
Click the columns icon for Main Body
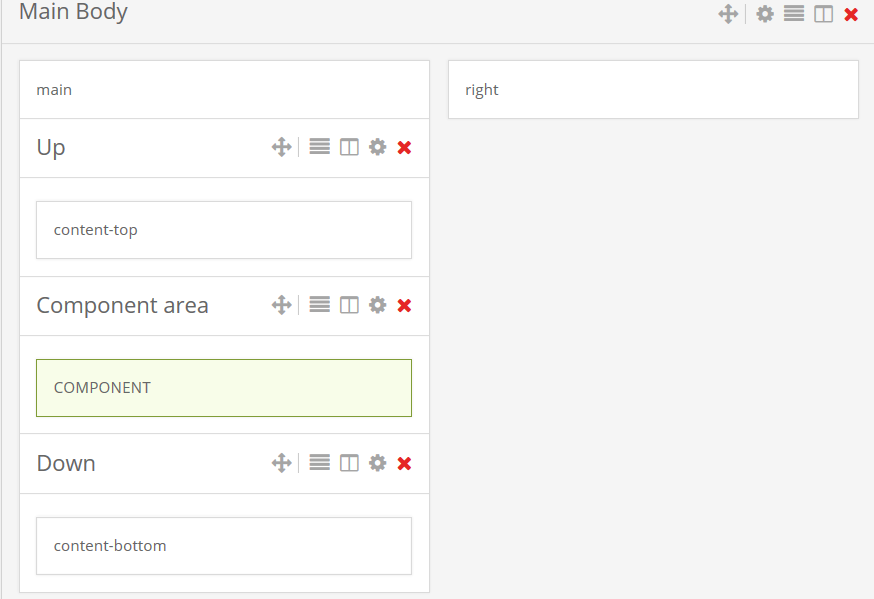coord(823,14)
